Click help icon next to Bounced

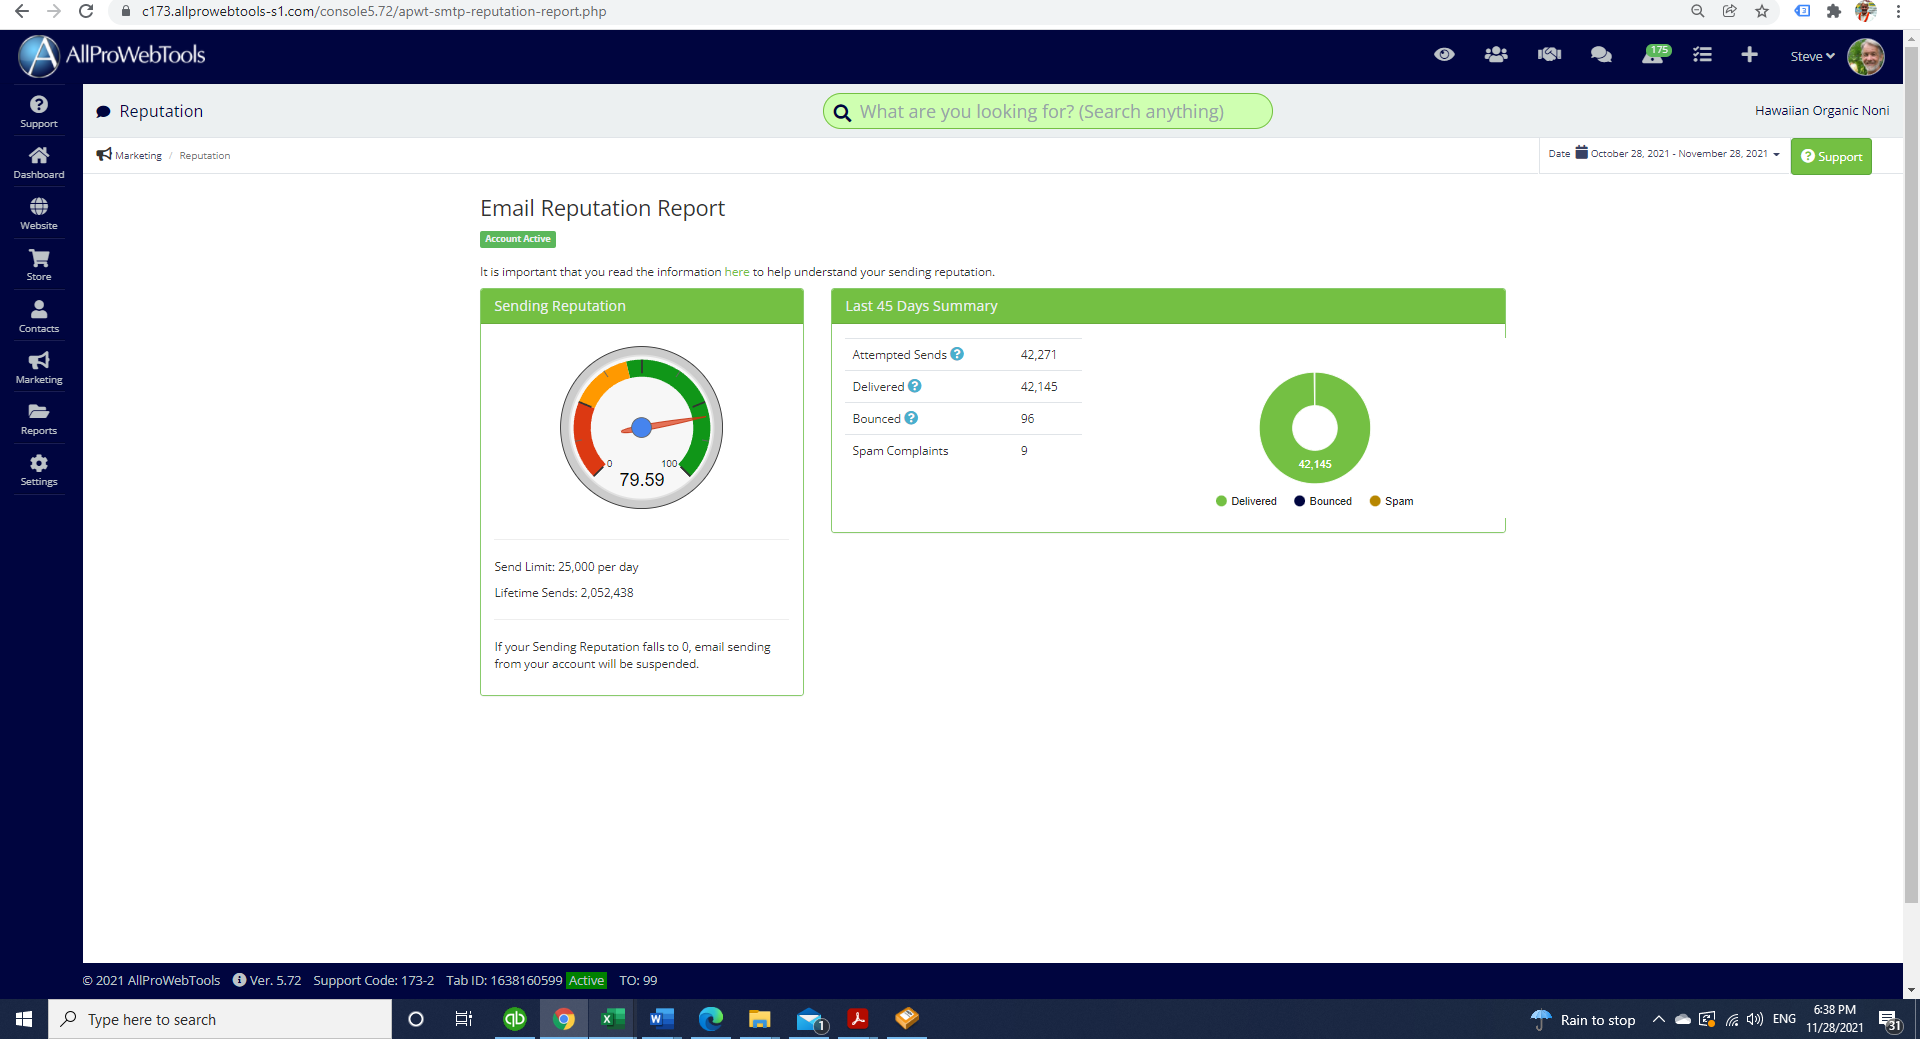click(x=911, y=418)
